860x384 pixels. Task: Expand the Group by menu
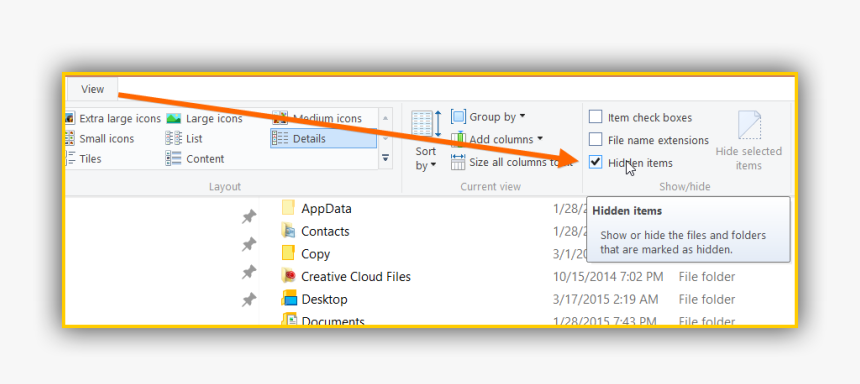488,117
